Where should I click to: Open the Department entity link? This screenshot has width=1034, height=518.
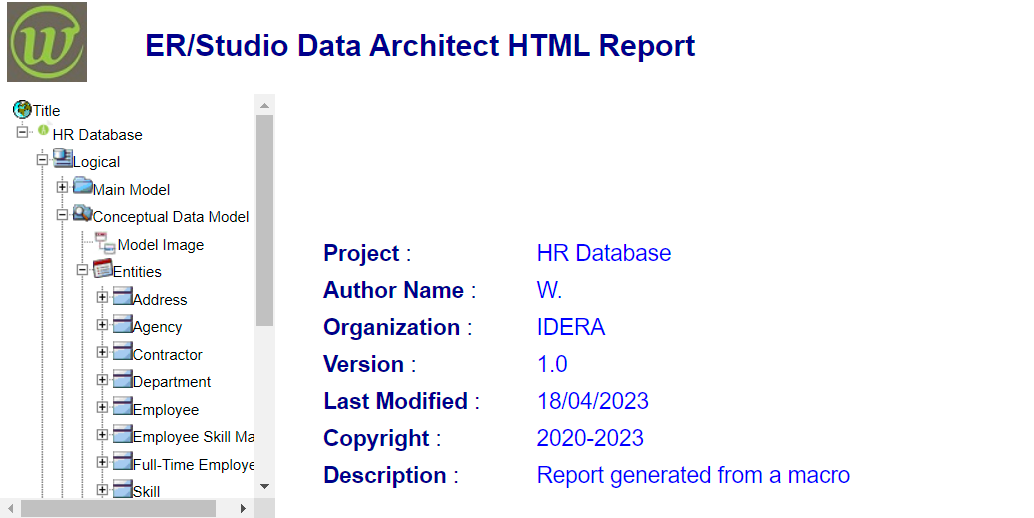coord(172,382)
